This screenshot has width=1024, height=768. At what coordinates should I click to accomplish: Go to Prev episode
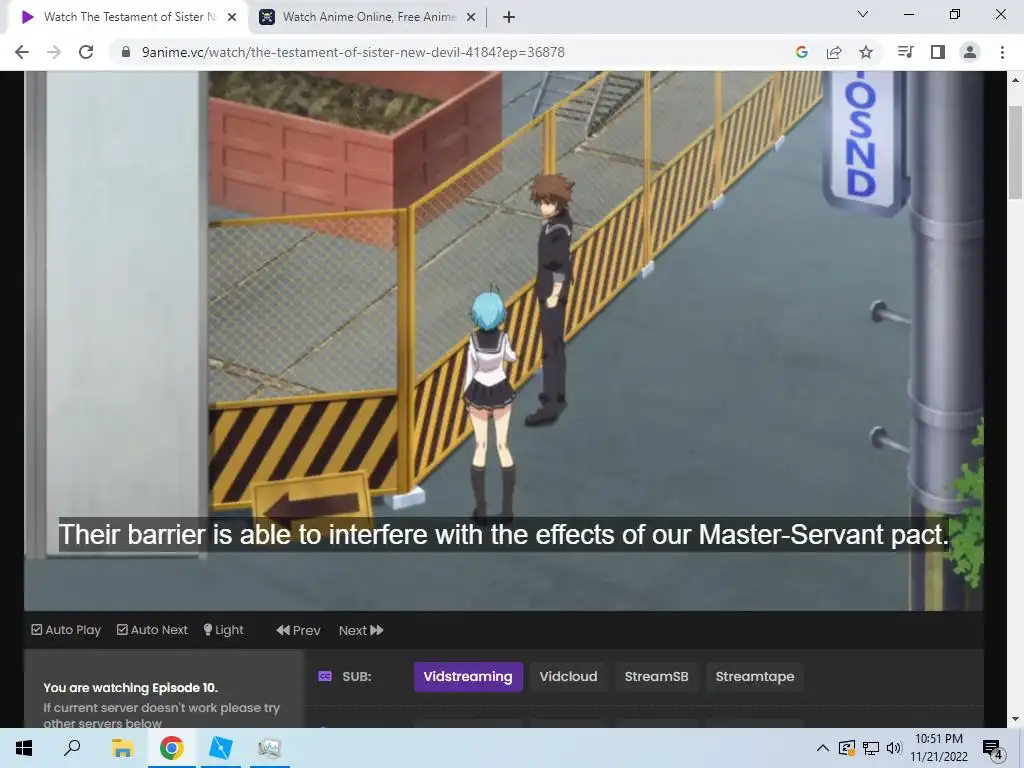(298, 630)
